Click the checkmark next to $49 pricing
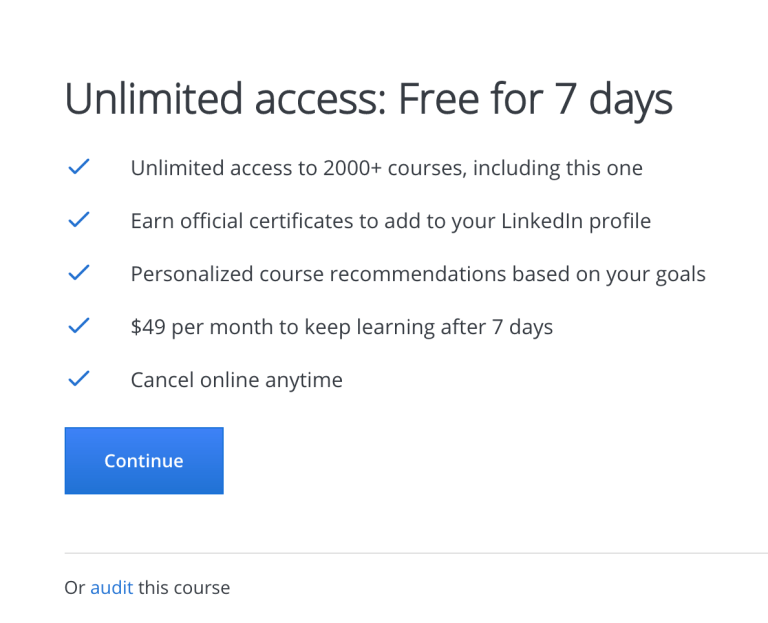The width and height of the screenshot is (768, 623). coord(79,326)
